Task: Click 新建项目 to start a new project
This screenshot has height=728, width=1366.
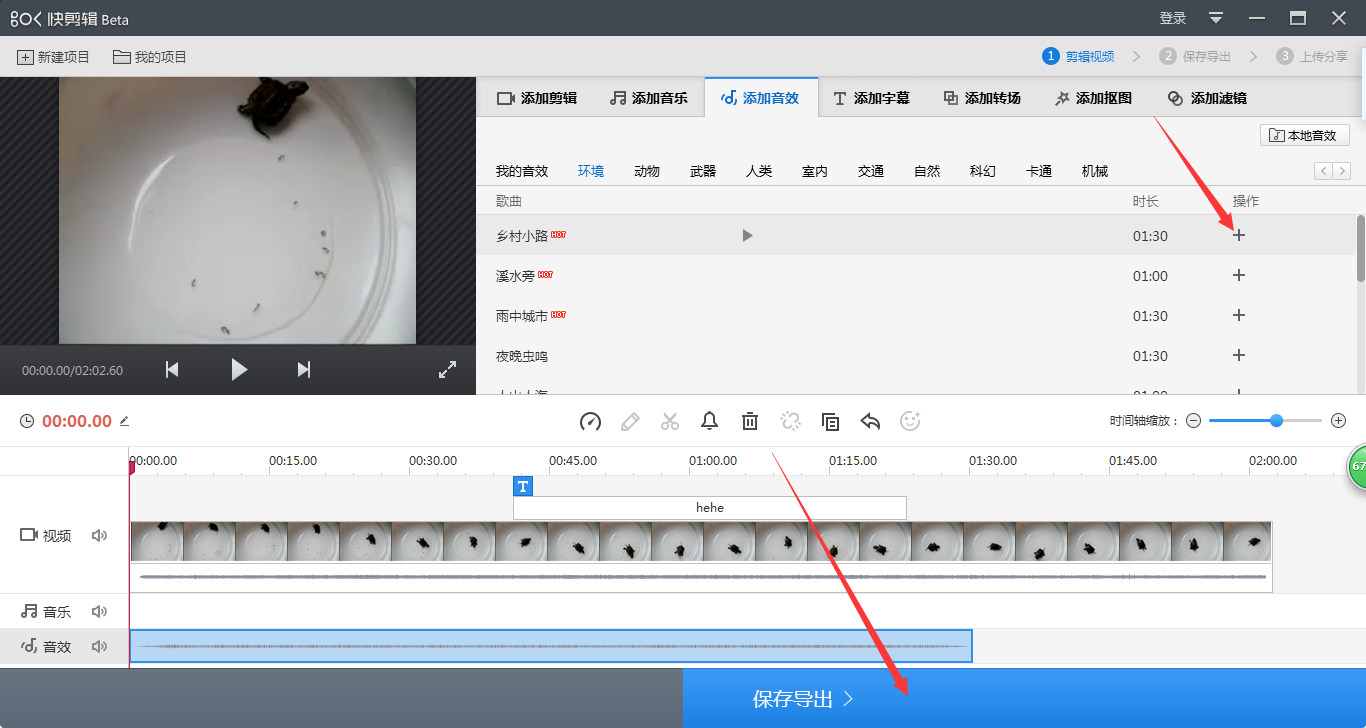Action: (x=53, y=57)
